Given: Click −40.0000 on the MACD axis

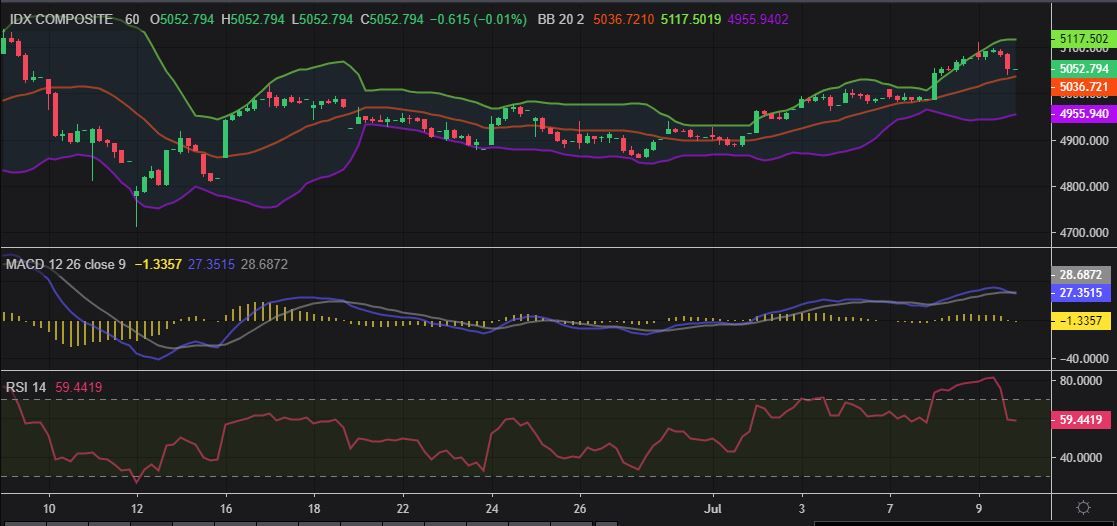Looking at the screenshot, I should 1084,358.
